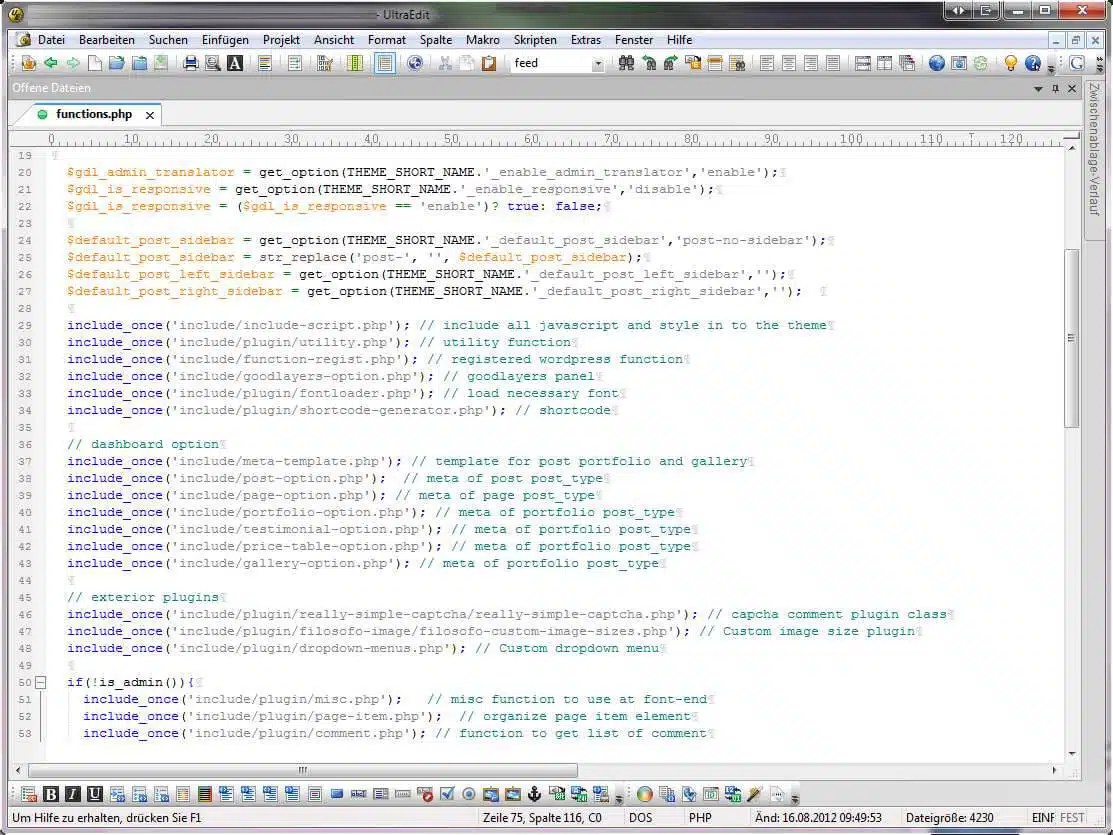Click PHP syntax mode in the status bar
Image resolution: width=1113 pixels, height=835 pixels.
(700, 817)
